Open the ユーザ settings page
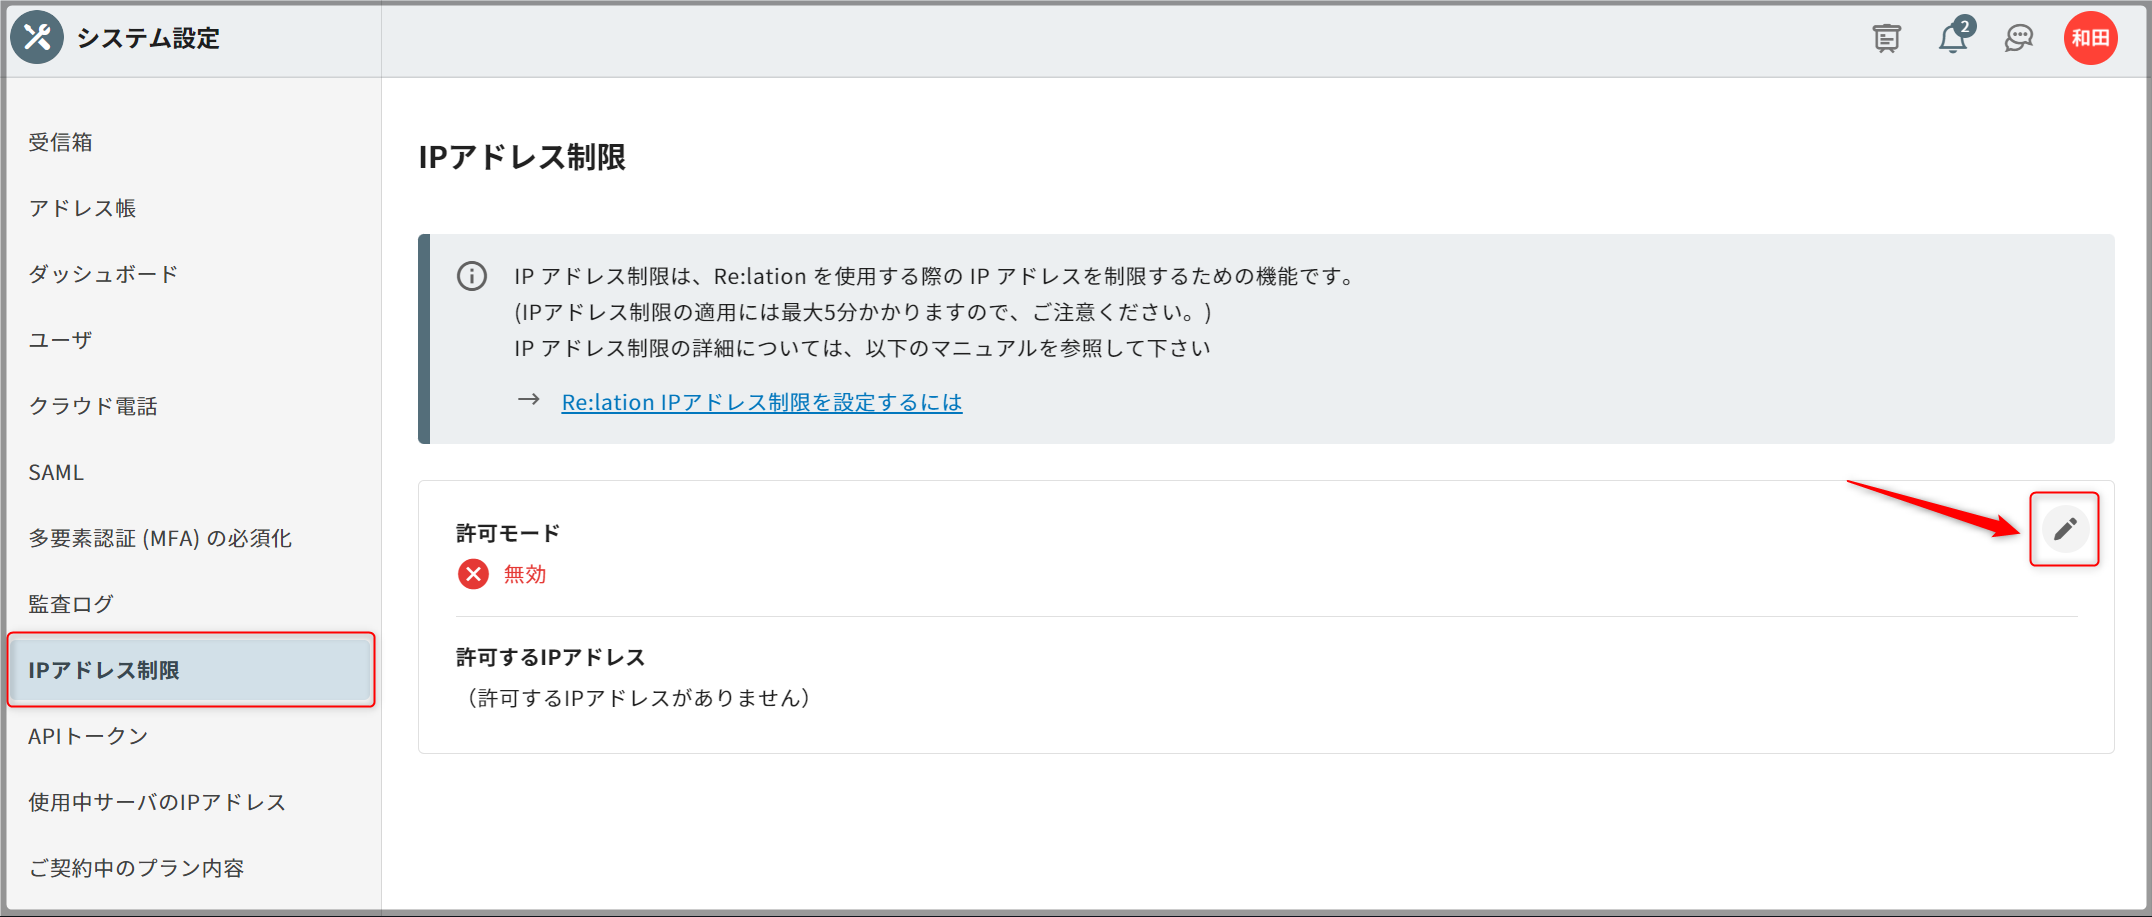 click(x=61, y=340)
